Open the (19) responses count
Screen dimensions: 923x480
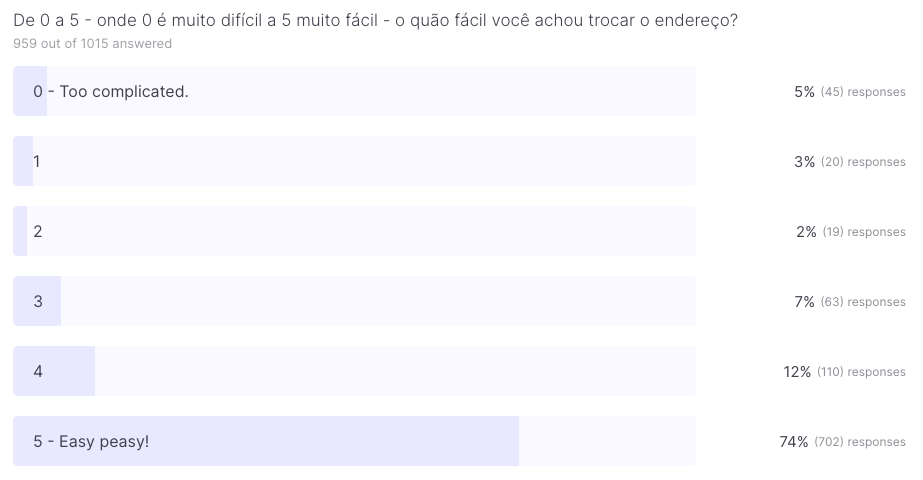pos(864,232)
